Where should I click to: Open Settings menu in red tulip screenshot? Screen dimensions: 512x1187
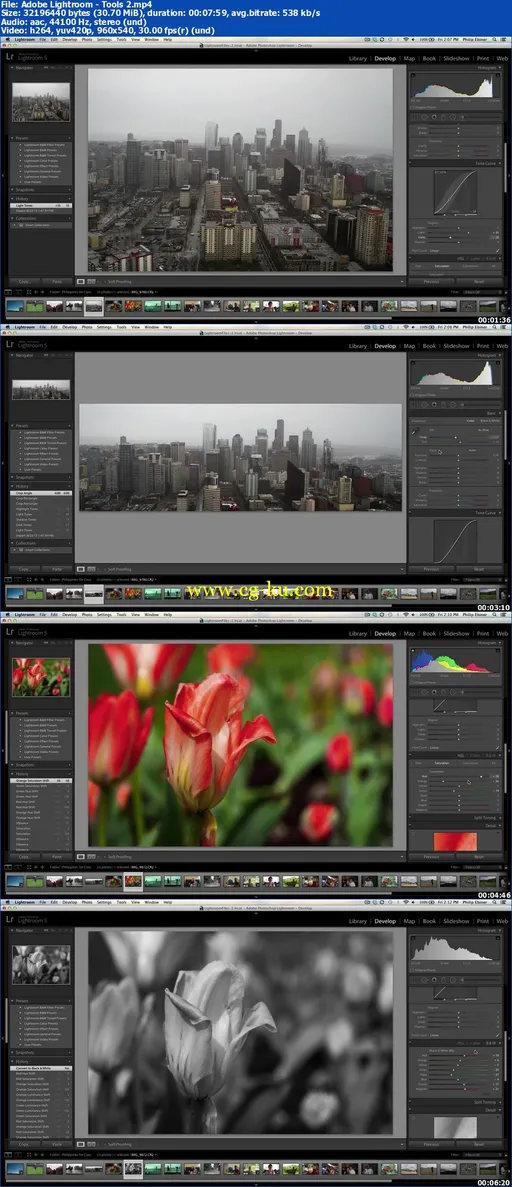103,615
